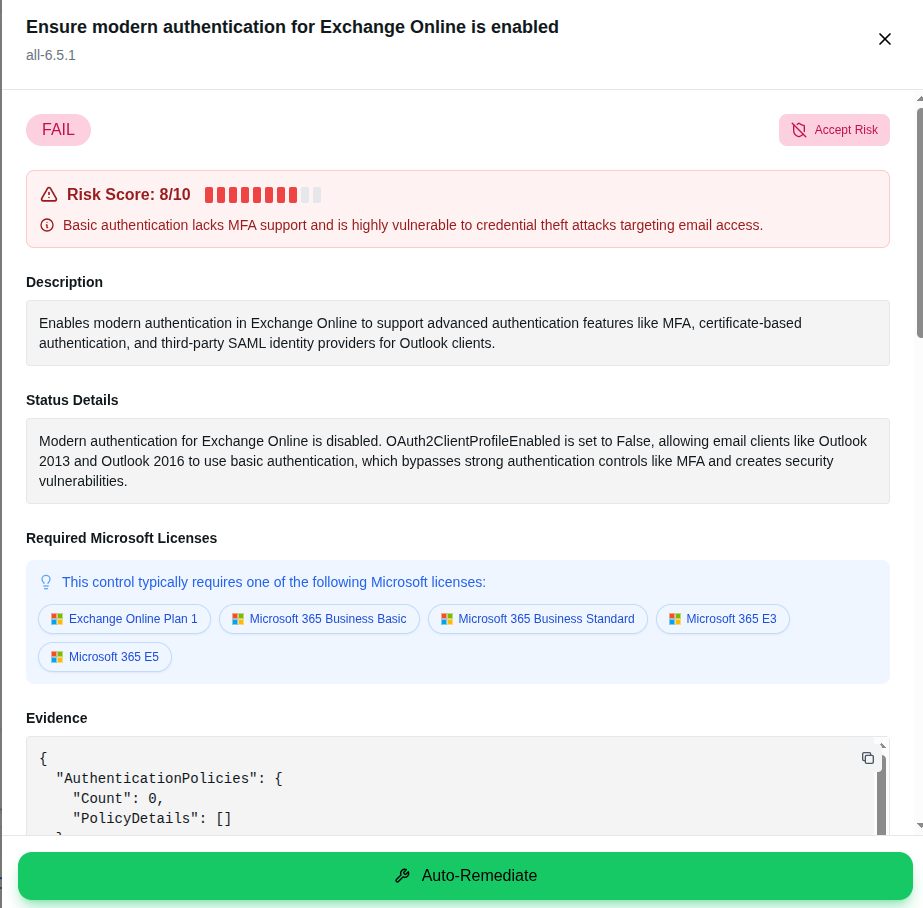Screen dimensions: 923x908
Task: Select the Microsoft 365 Business Basic license chip
Action: pos(319,619)
